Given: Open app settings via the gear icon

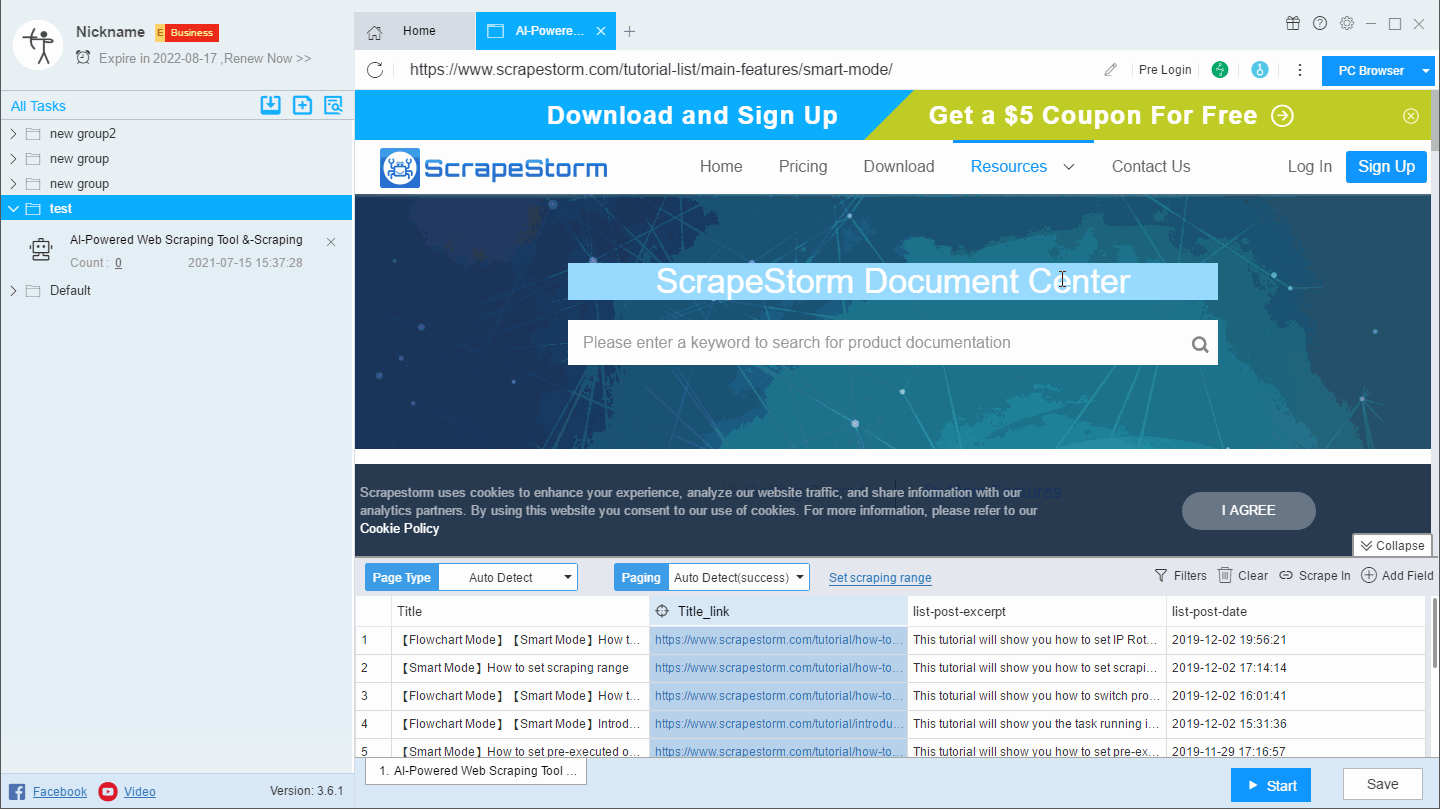Looking at the screenshot, I should click(1346, 22).
